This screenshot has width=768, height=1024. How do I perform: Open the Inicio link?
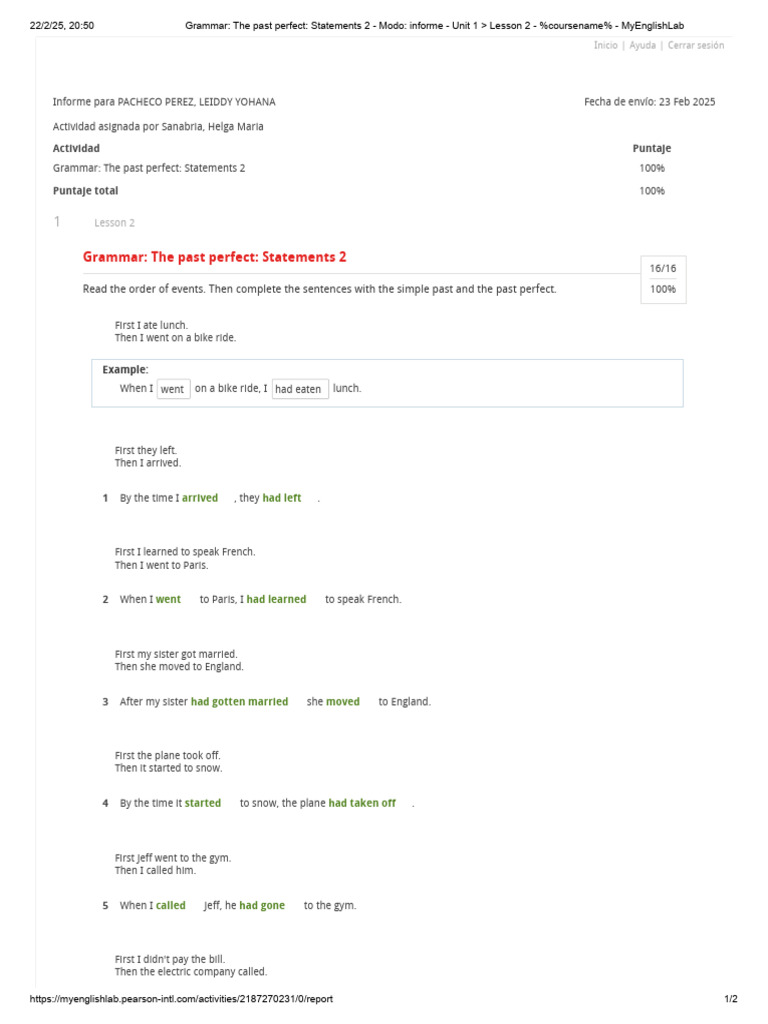(605, 45)
